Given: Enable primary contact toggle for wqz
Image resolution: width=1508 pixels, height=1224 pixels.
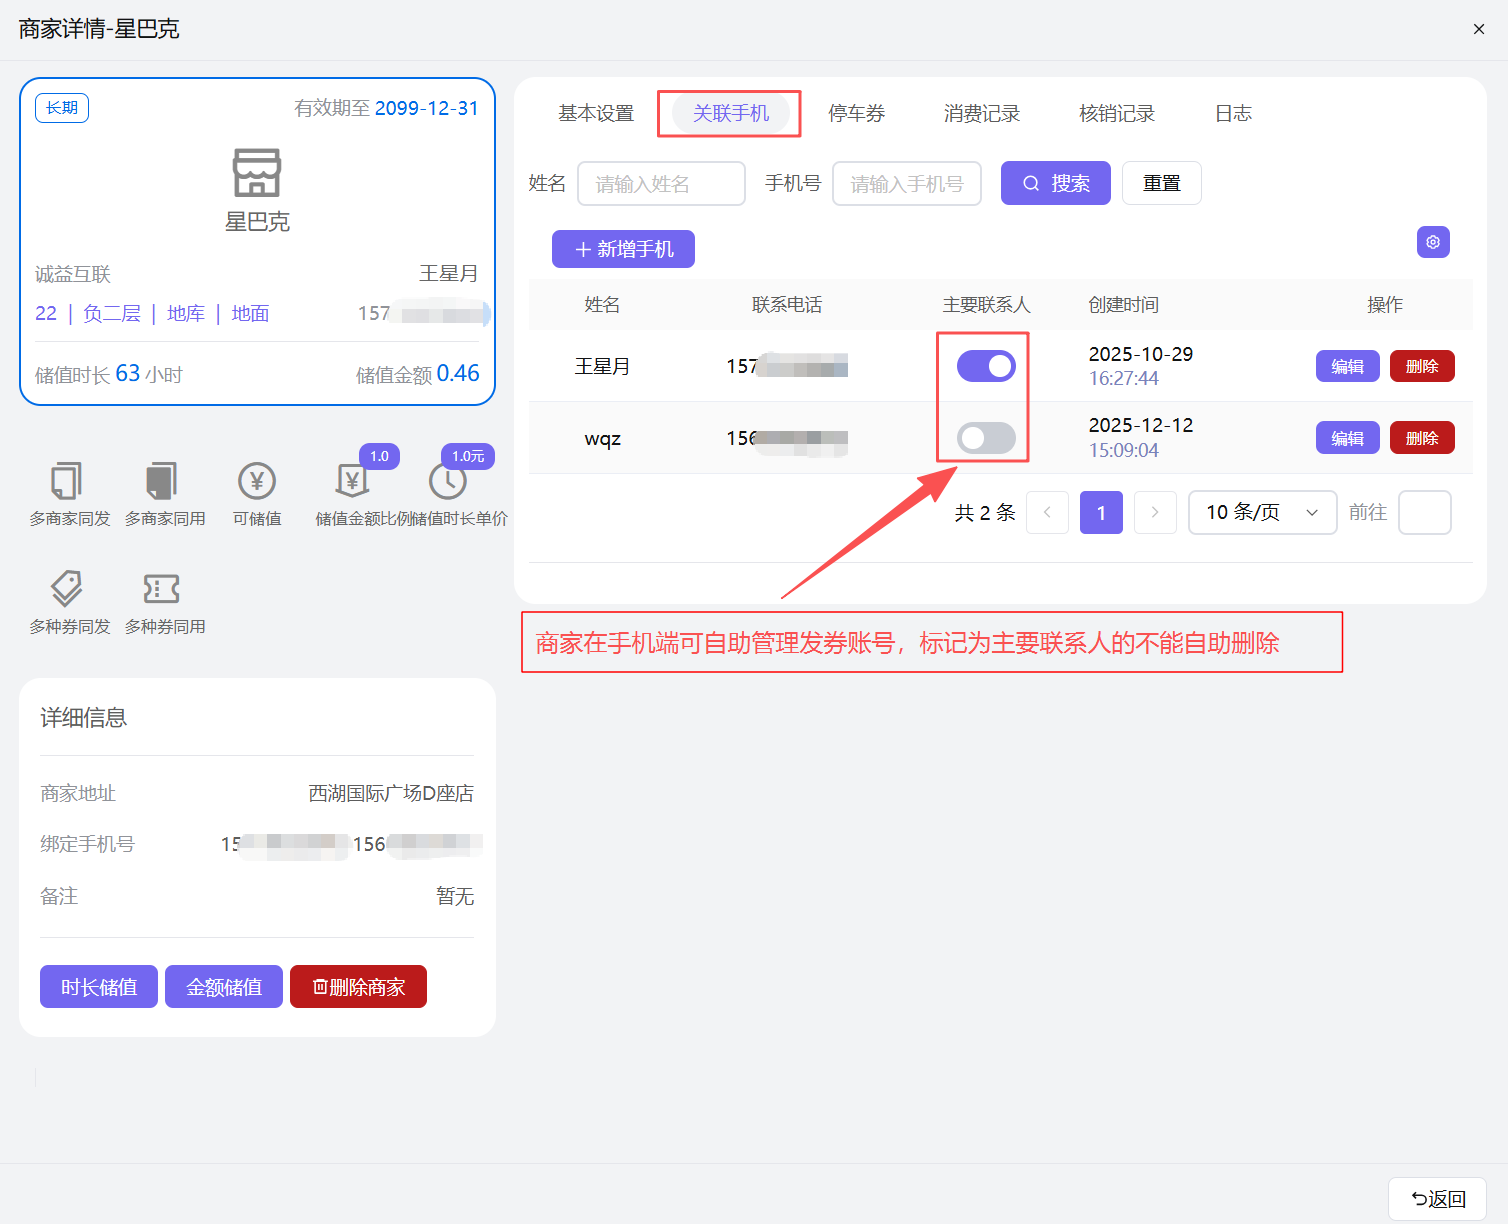Looking at the screenshot, I should (986, 438).
